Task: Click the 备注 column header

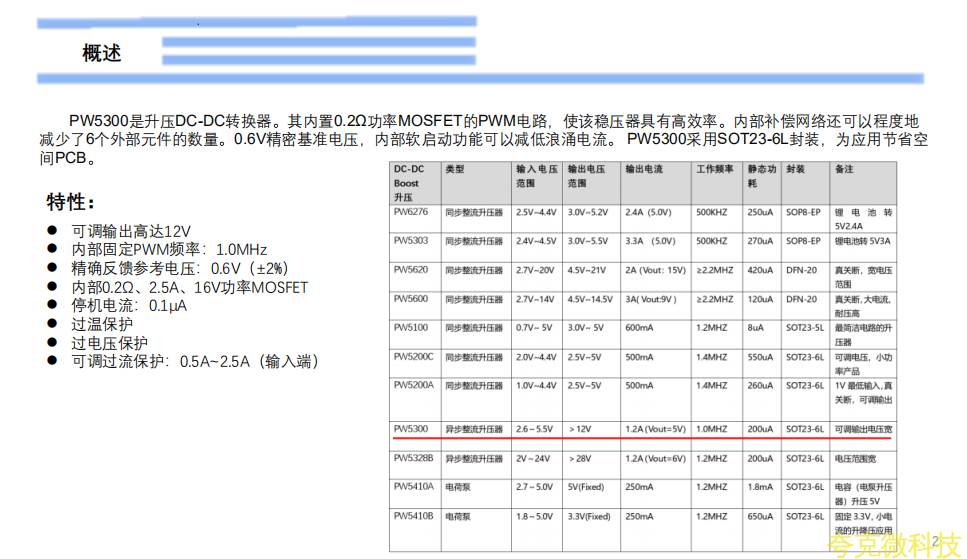Action: (844, 170)
